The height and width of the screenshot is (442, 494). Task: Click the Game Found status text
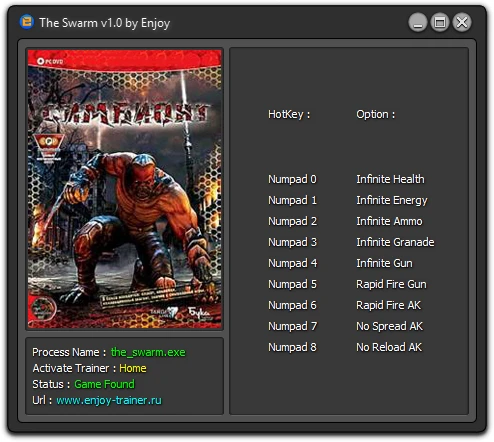pos(104,384)
